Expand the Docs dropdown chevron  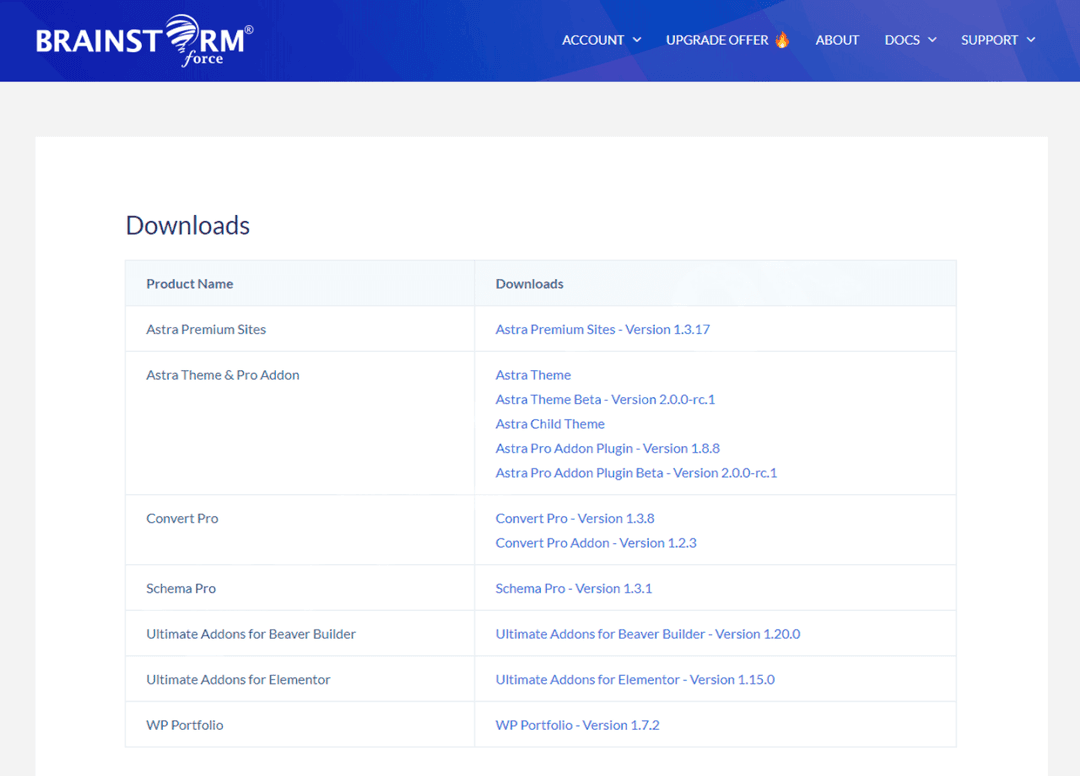932,40
